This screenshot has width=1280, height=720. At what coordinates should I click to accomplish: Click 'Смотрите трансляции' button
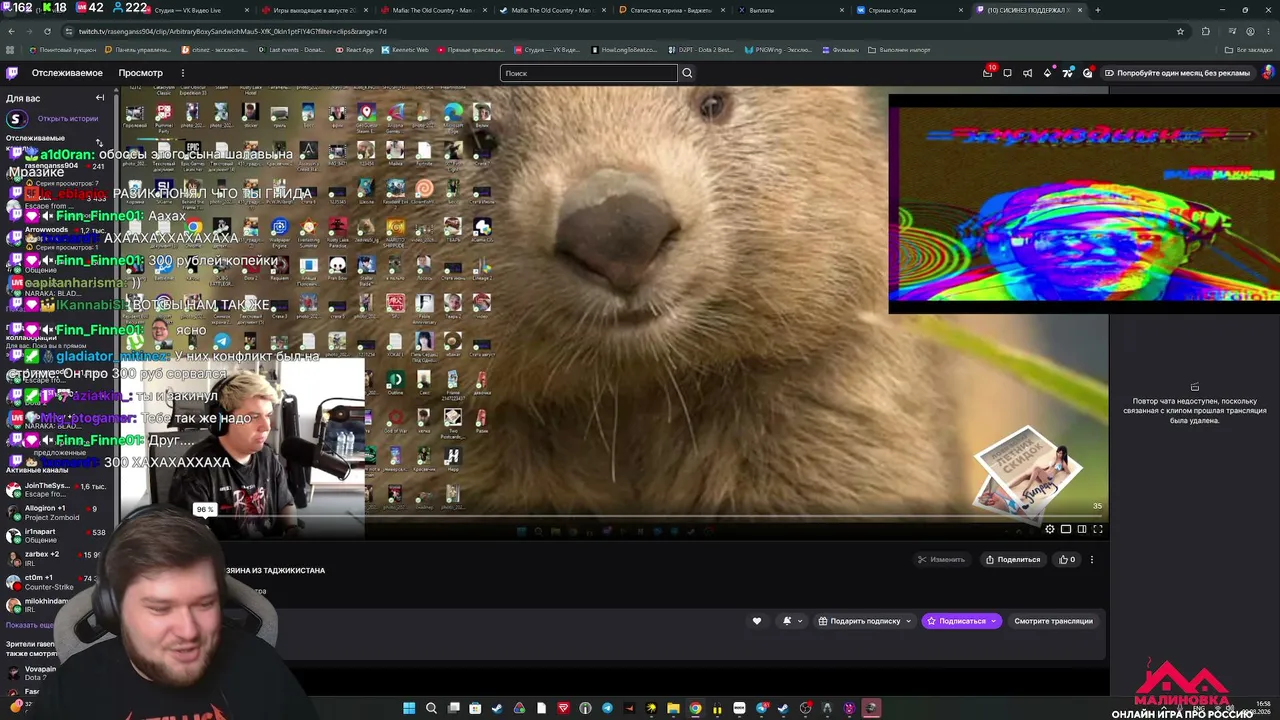pyautogui.click(x=1053, y=621)
